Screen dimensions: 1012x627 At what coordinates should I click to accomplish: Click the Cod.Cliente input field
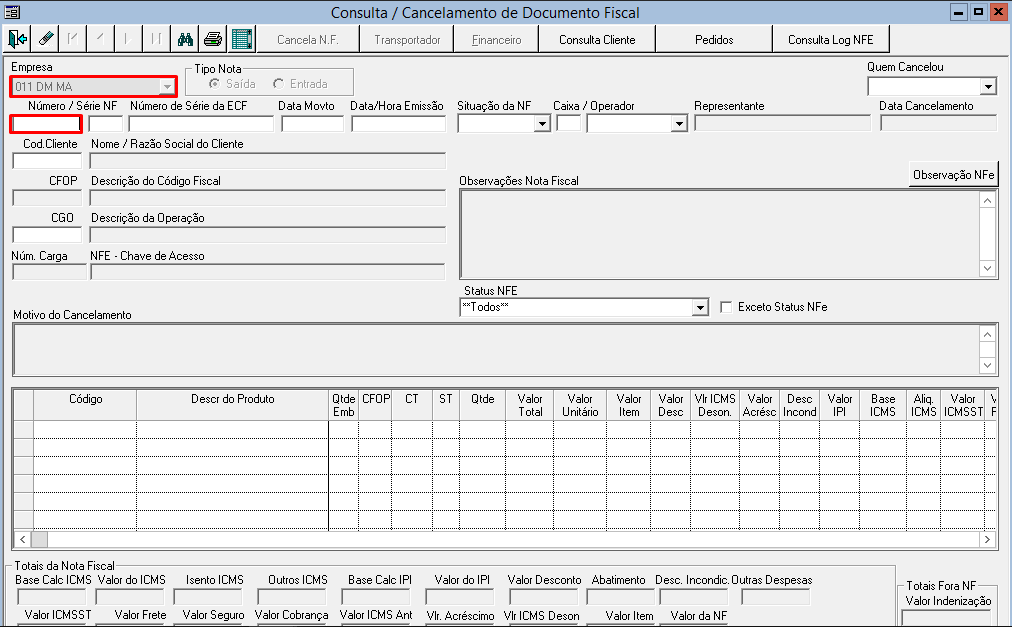point(47,161)
